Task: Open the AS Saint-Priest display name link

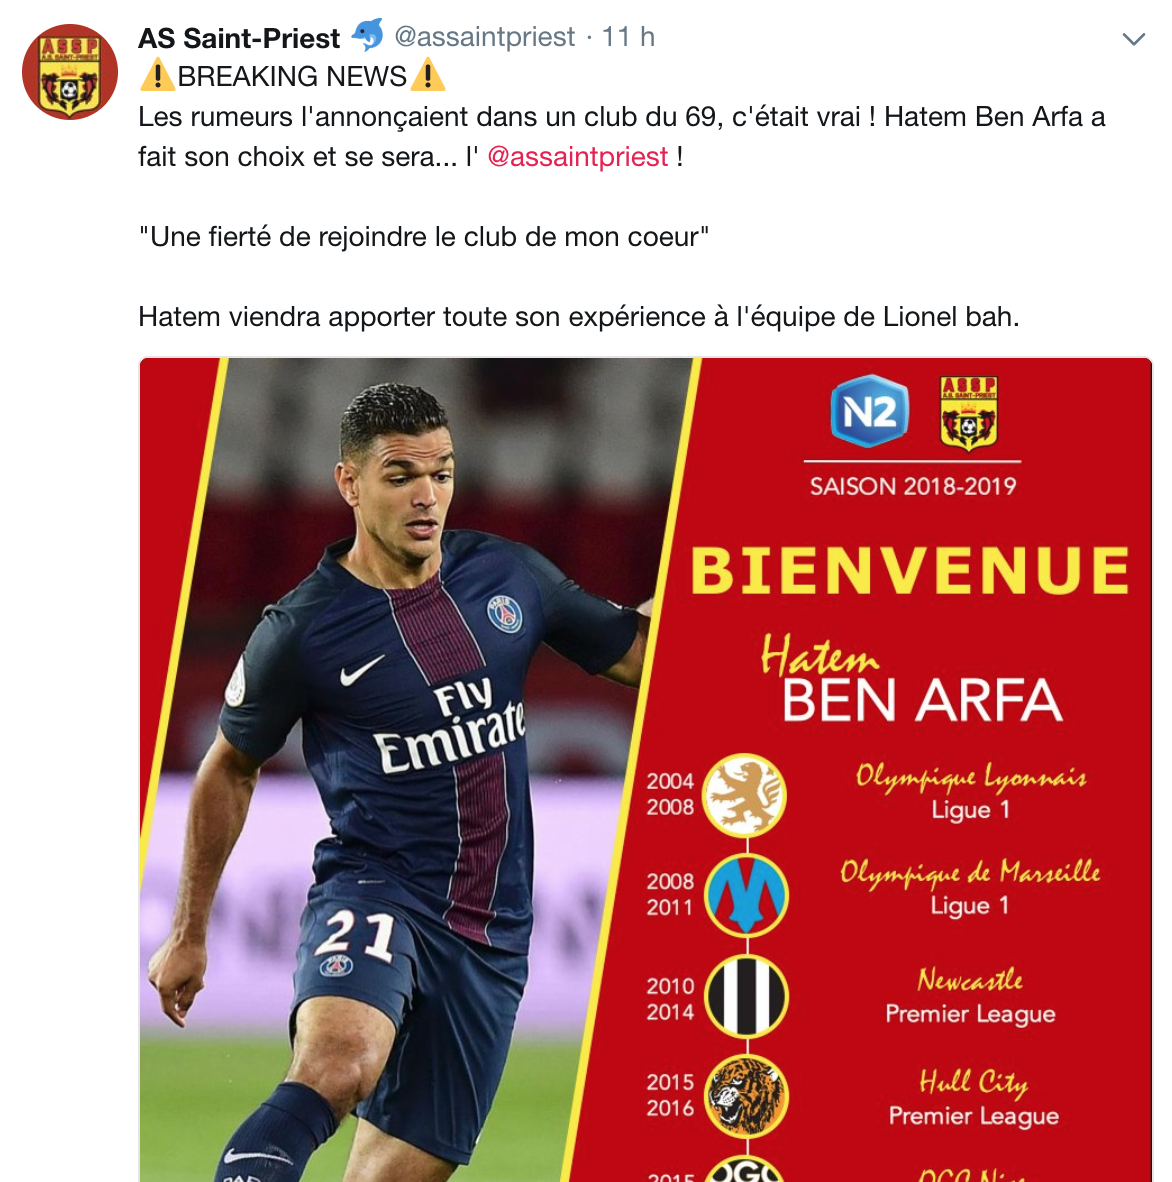Action: point(239,38)
